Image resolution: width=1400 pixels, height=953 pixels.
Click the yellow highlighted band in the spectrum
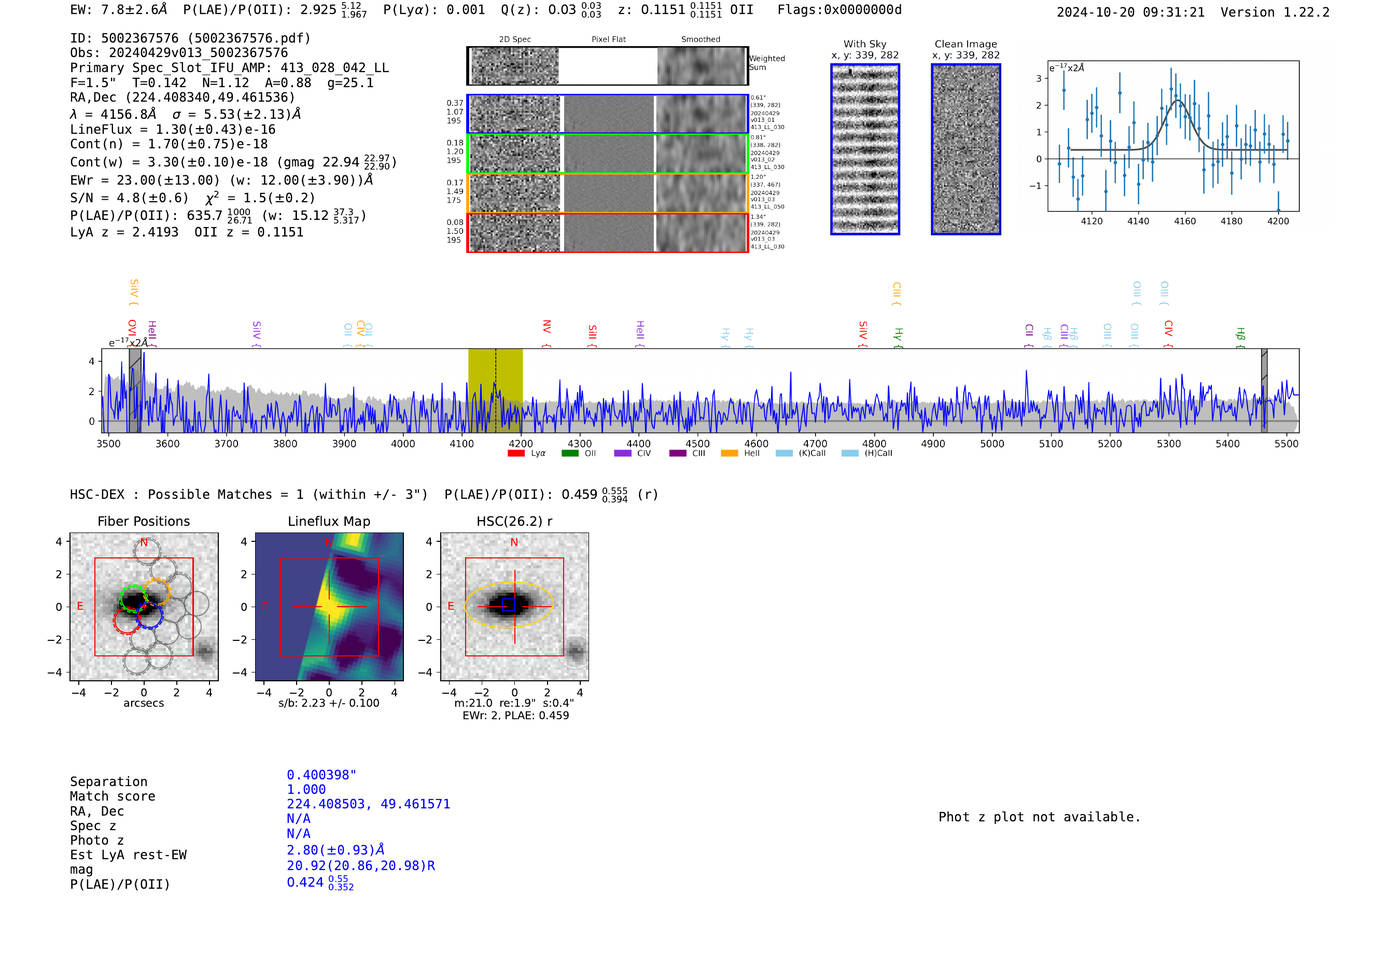[495, 390]
